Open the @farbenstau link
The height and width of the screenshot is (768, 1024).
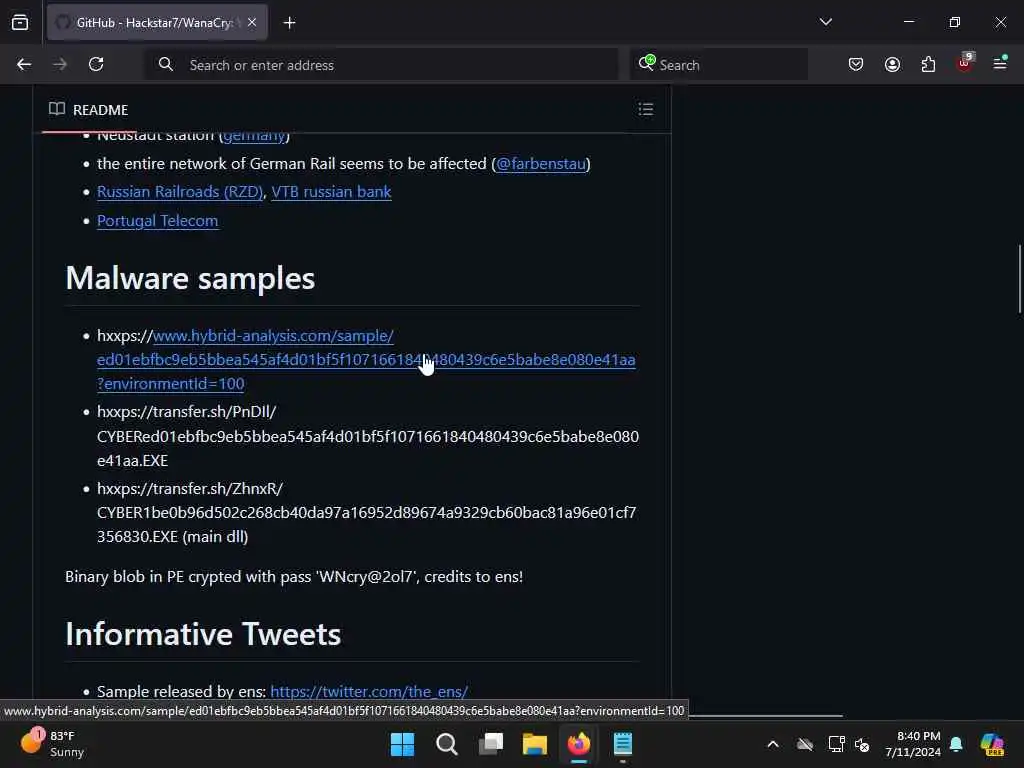(541, 164)
